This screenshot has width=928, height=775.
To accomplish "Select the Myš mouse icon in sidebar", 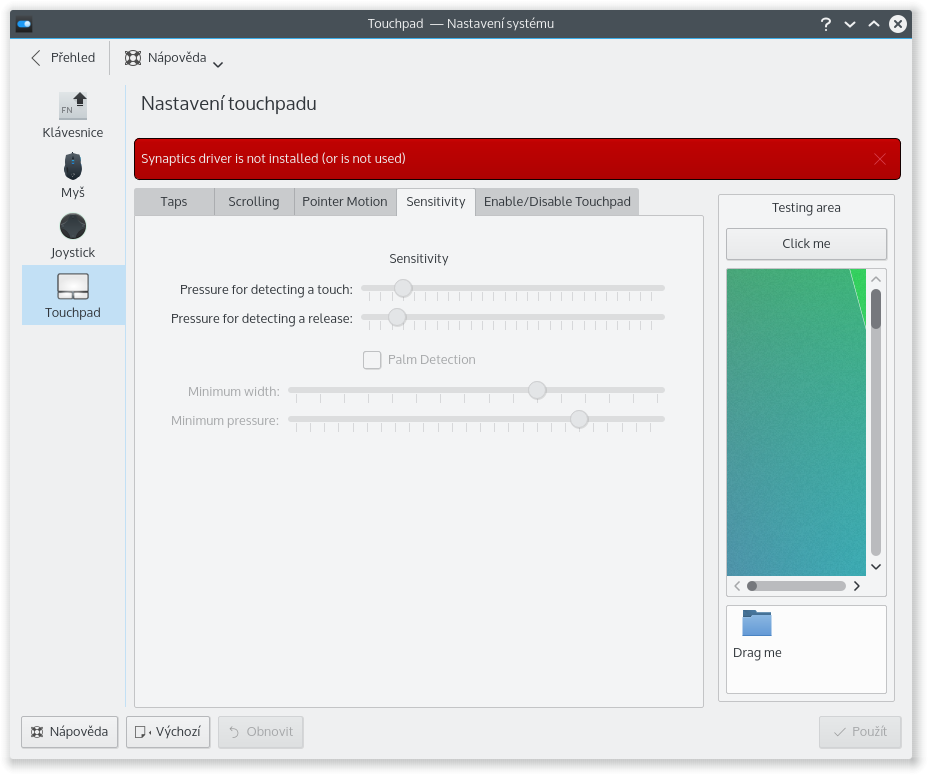I will [x=73, y=166].
